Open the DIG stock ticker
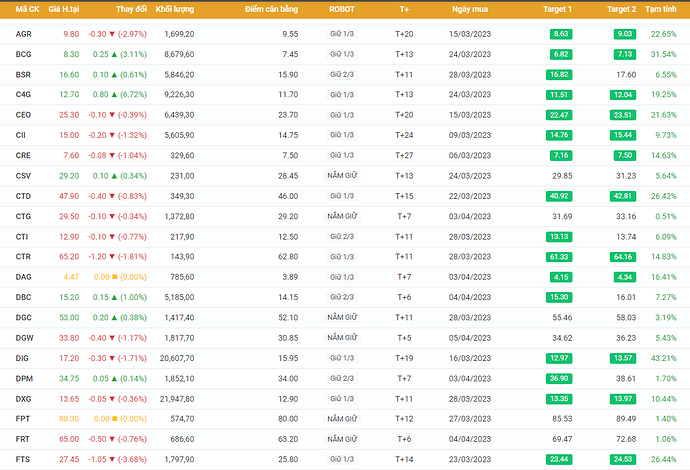The image size is (690, 470). click(x=22, y=358)
